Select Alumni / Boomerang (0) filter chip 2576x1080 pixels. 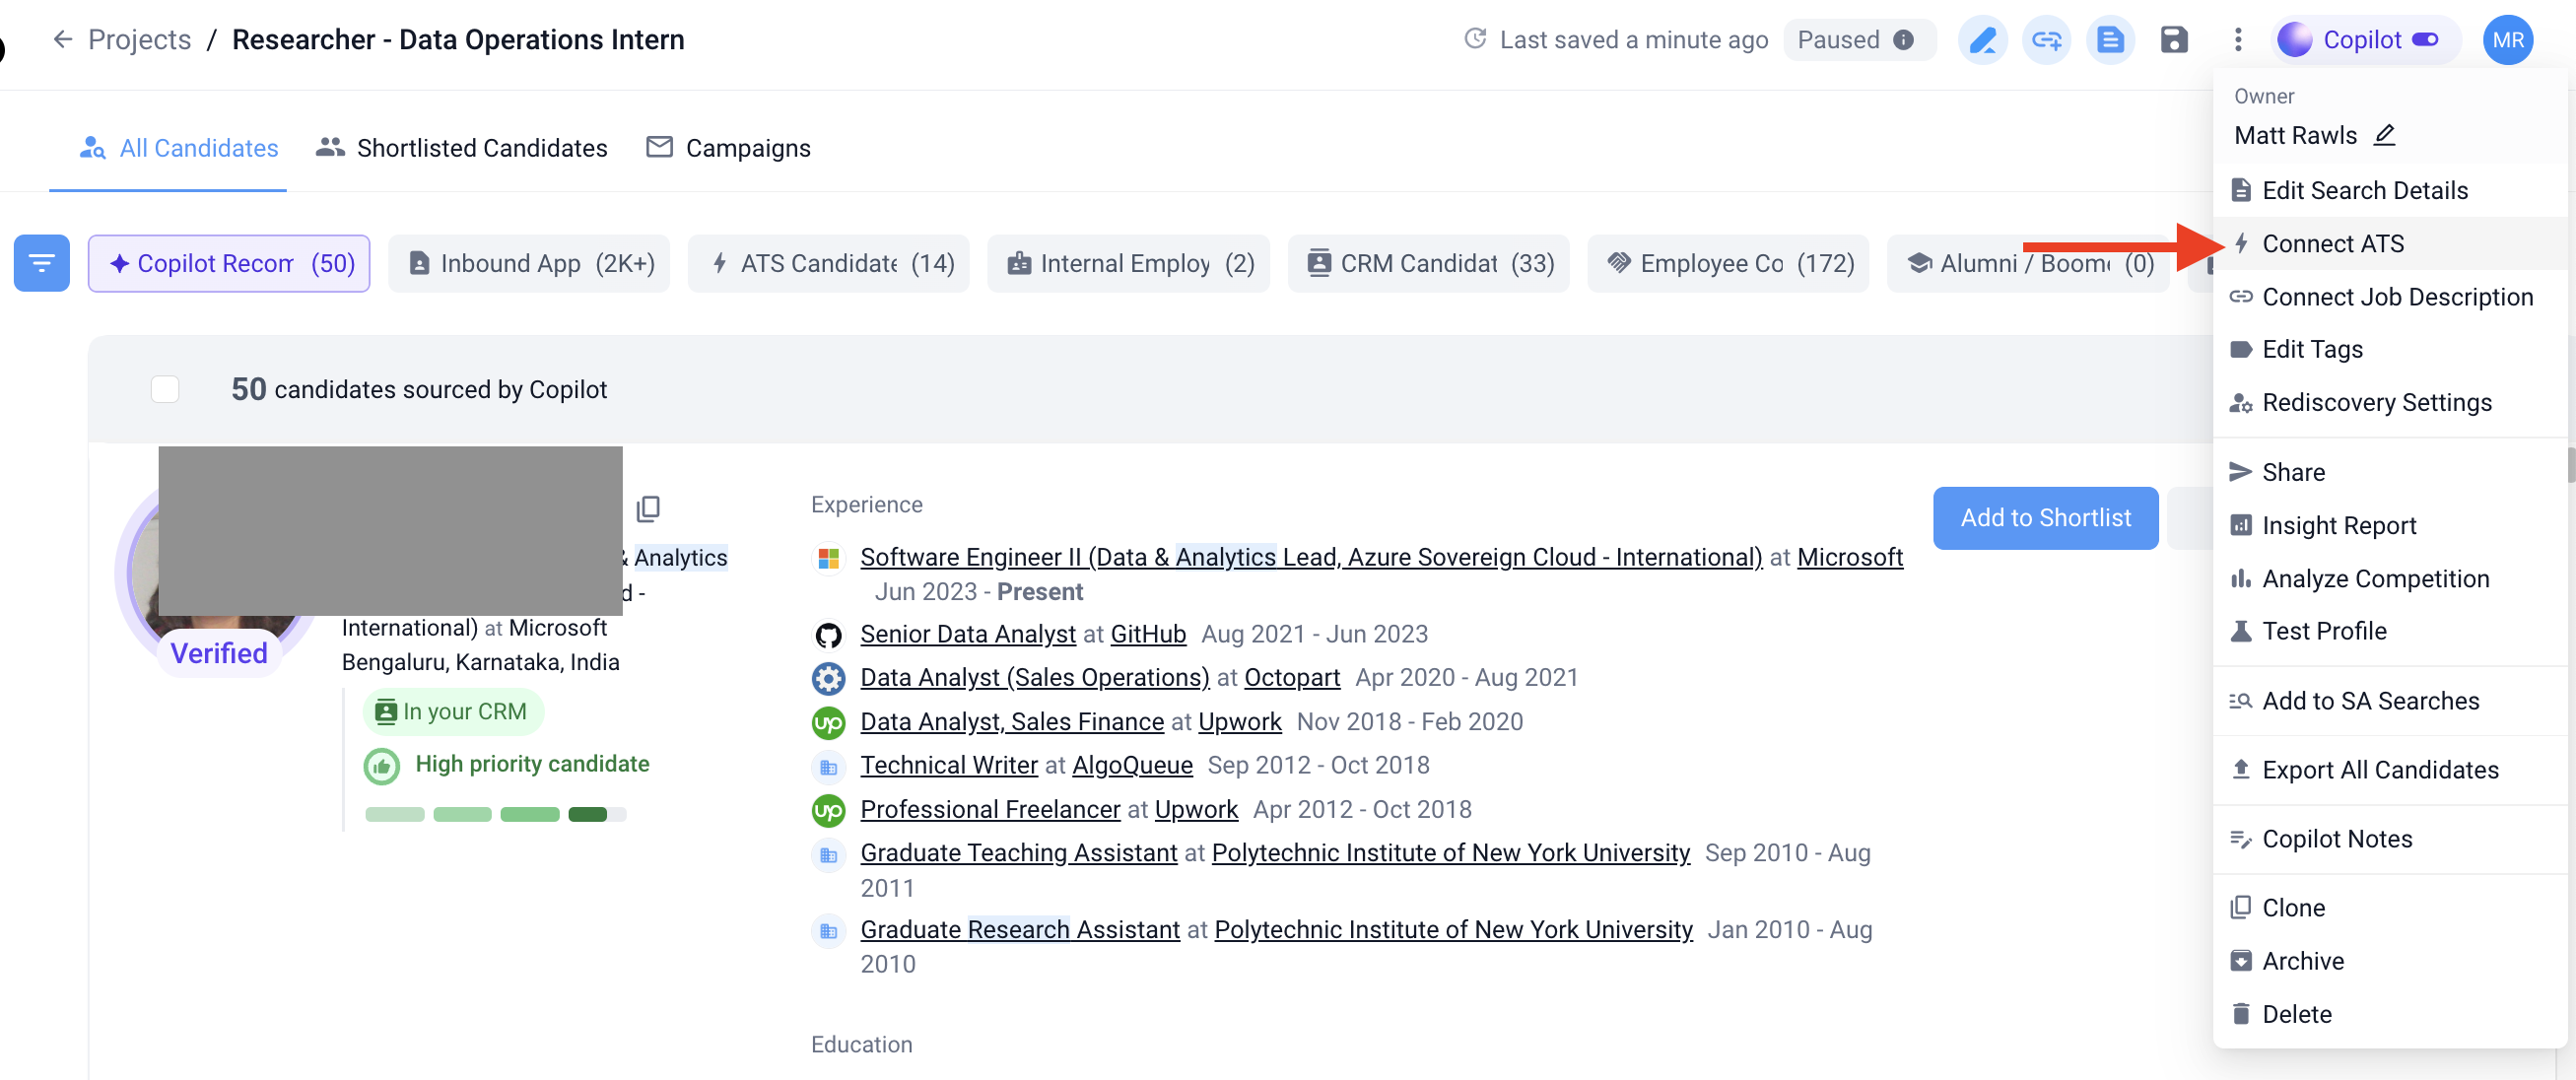2029,263
